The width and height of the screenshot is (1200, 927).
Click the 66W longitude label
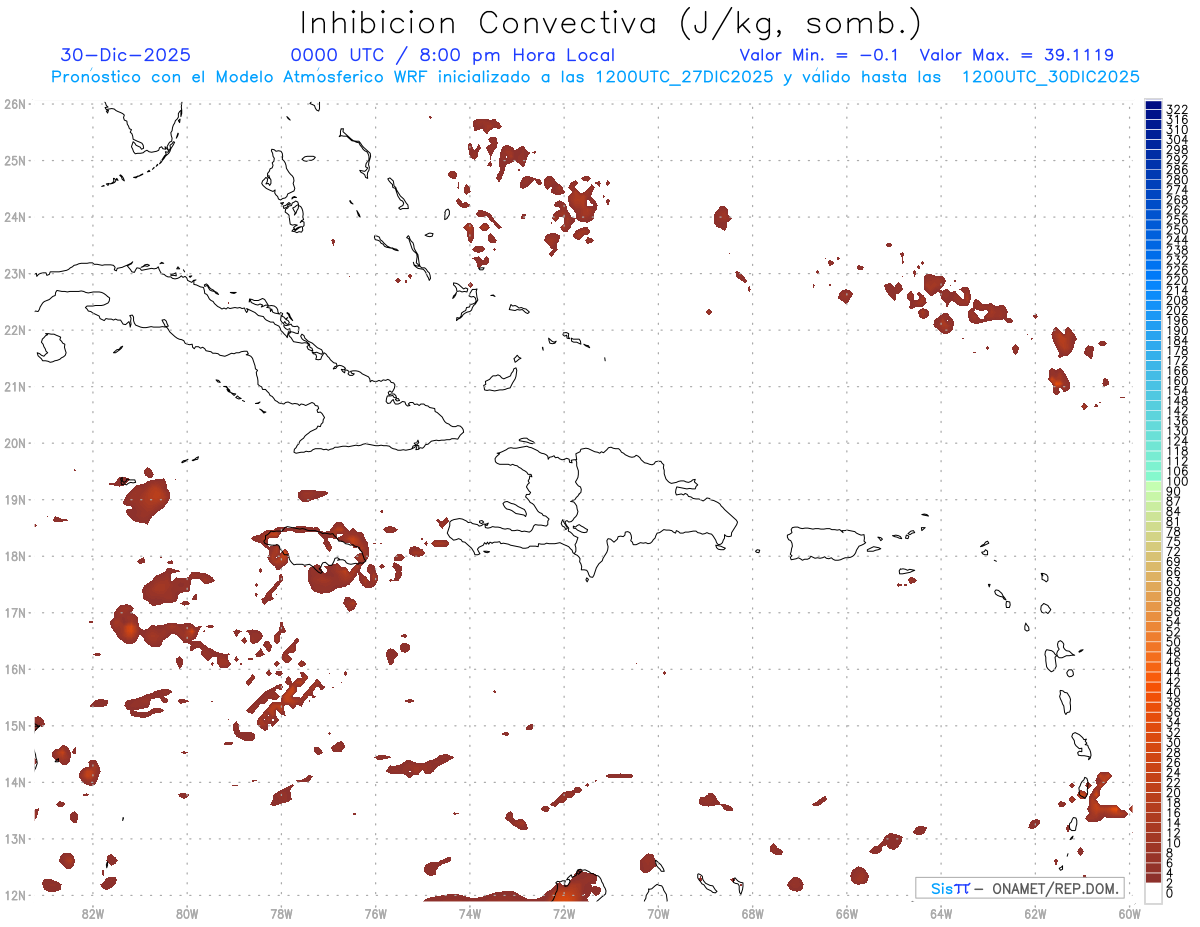coord(847,913)
